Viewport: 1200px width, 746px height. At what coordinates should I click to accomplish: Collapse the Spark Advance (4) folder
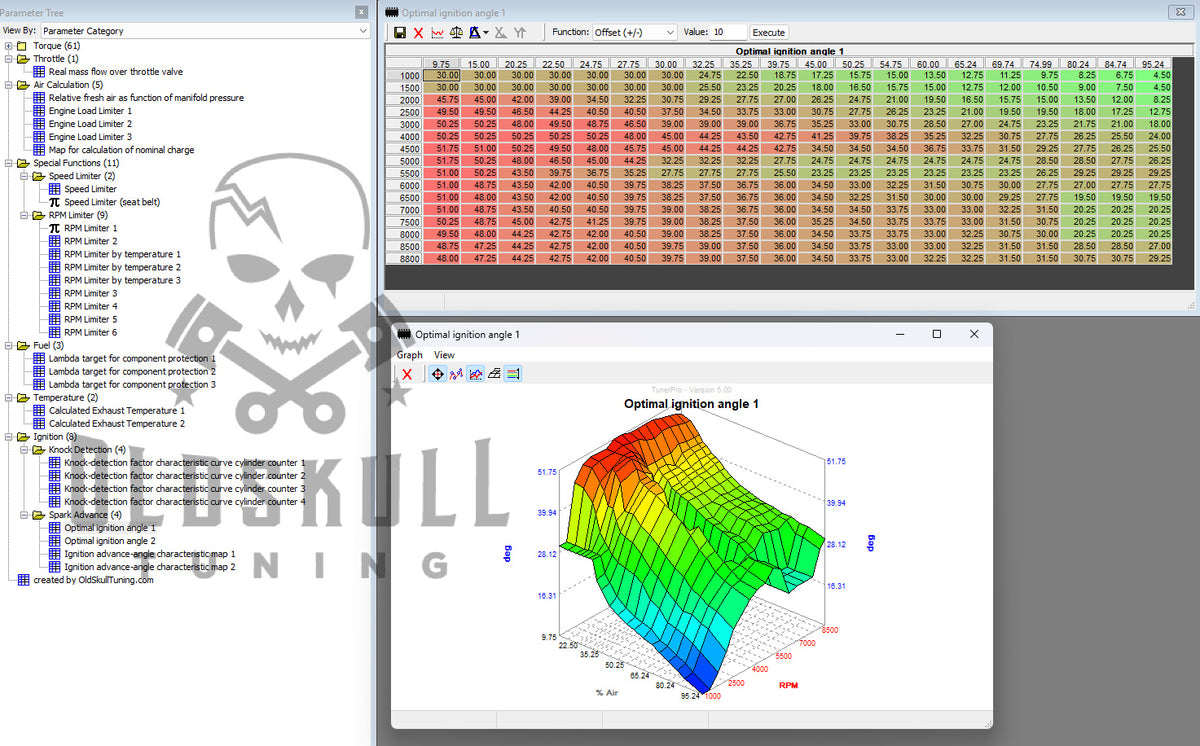point(24,514)
